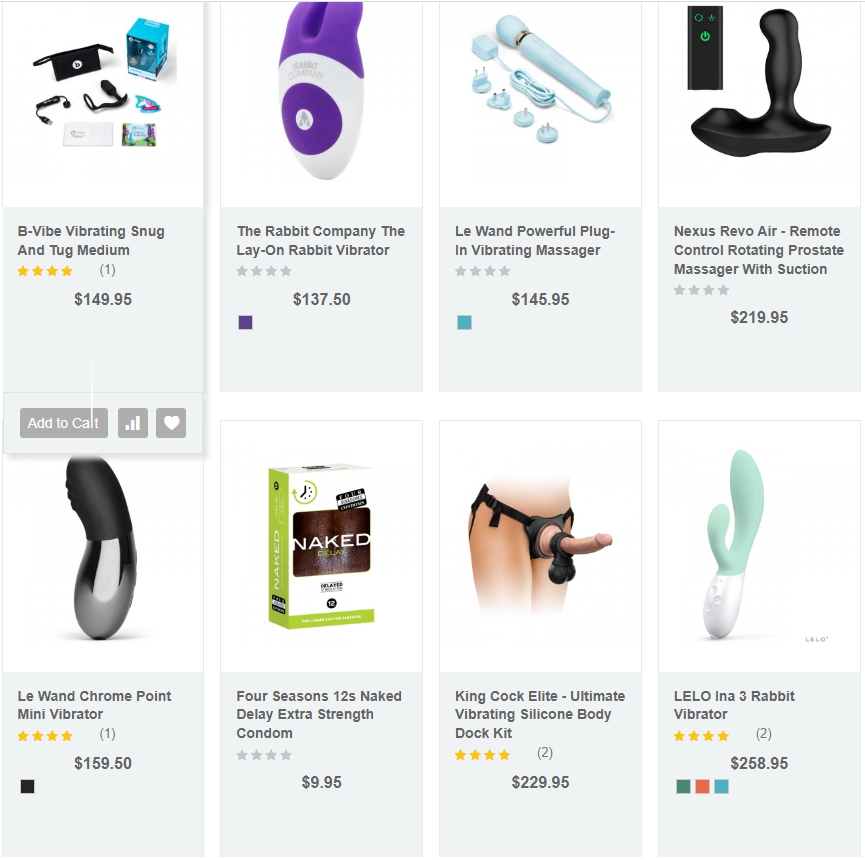Click the Nexus Revo Air product image

[x=759, y=80]
